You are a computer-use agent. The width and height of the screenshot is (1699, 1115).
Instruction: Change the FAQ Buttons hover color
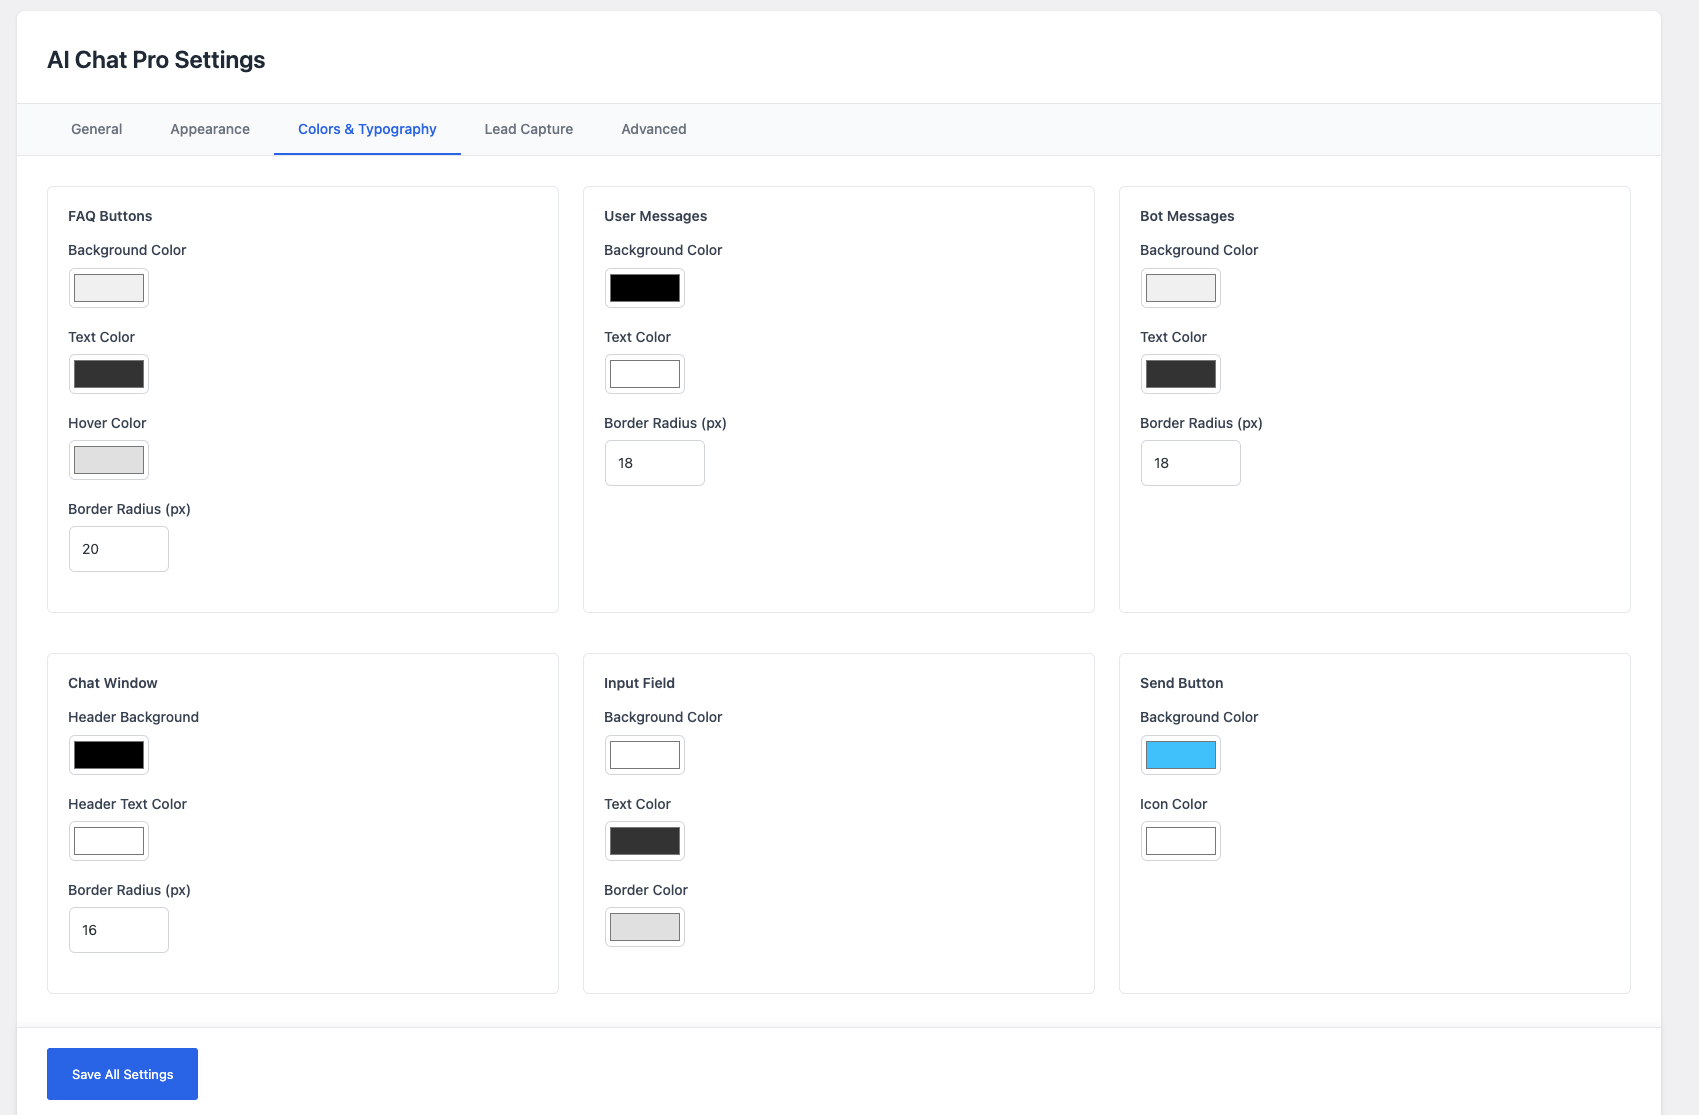tap(108, 459)
